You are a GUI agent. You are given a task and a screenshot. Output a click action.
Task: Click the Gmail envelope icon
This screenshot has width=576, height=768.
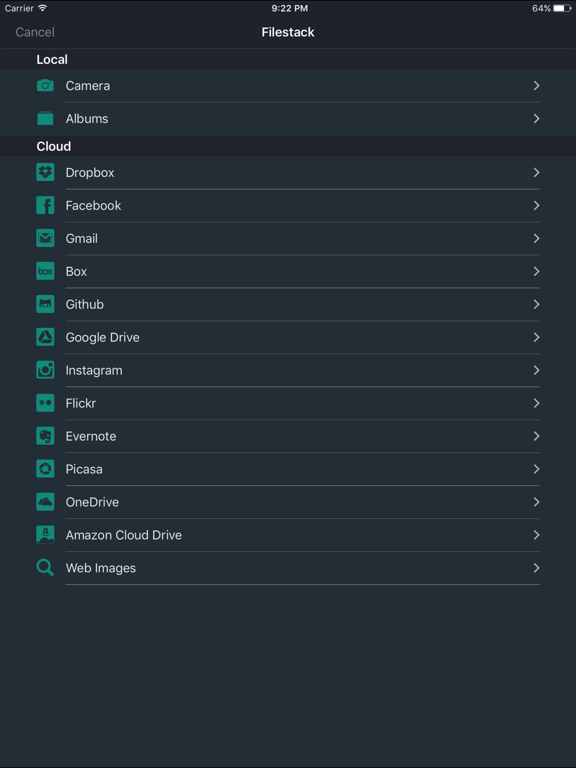(45, 238)
